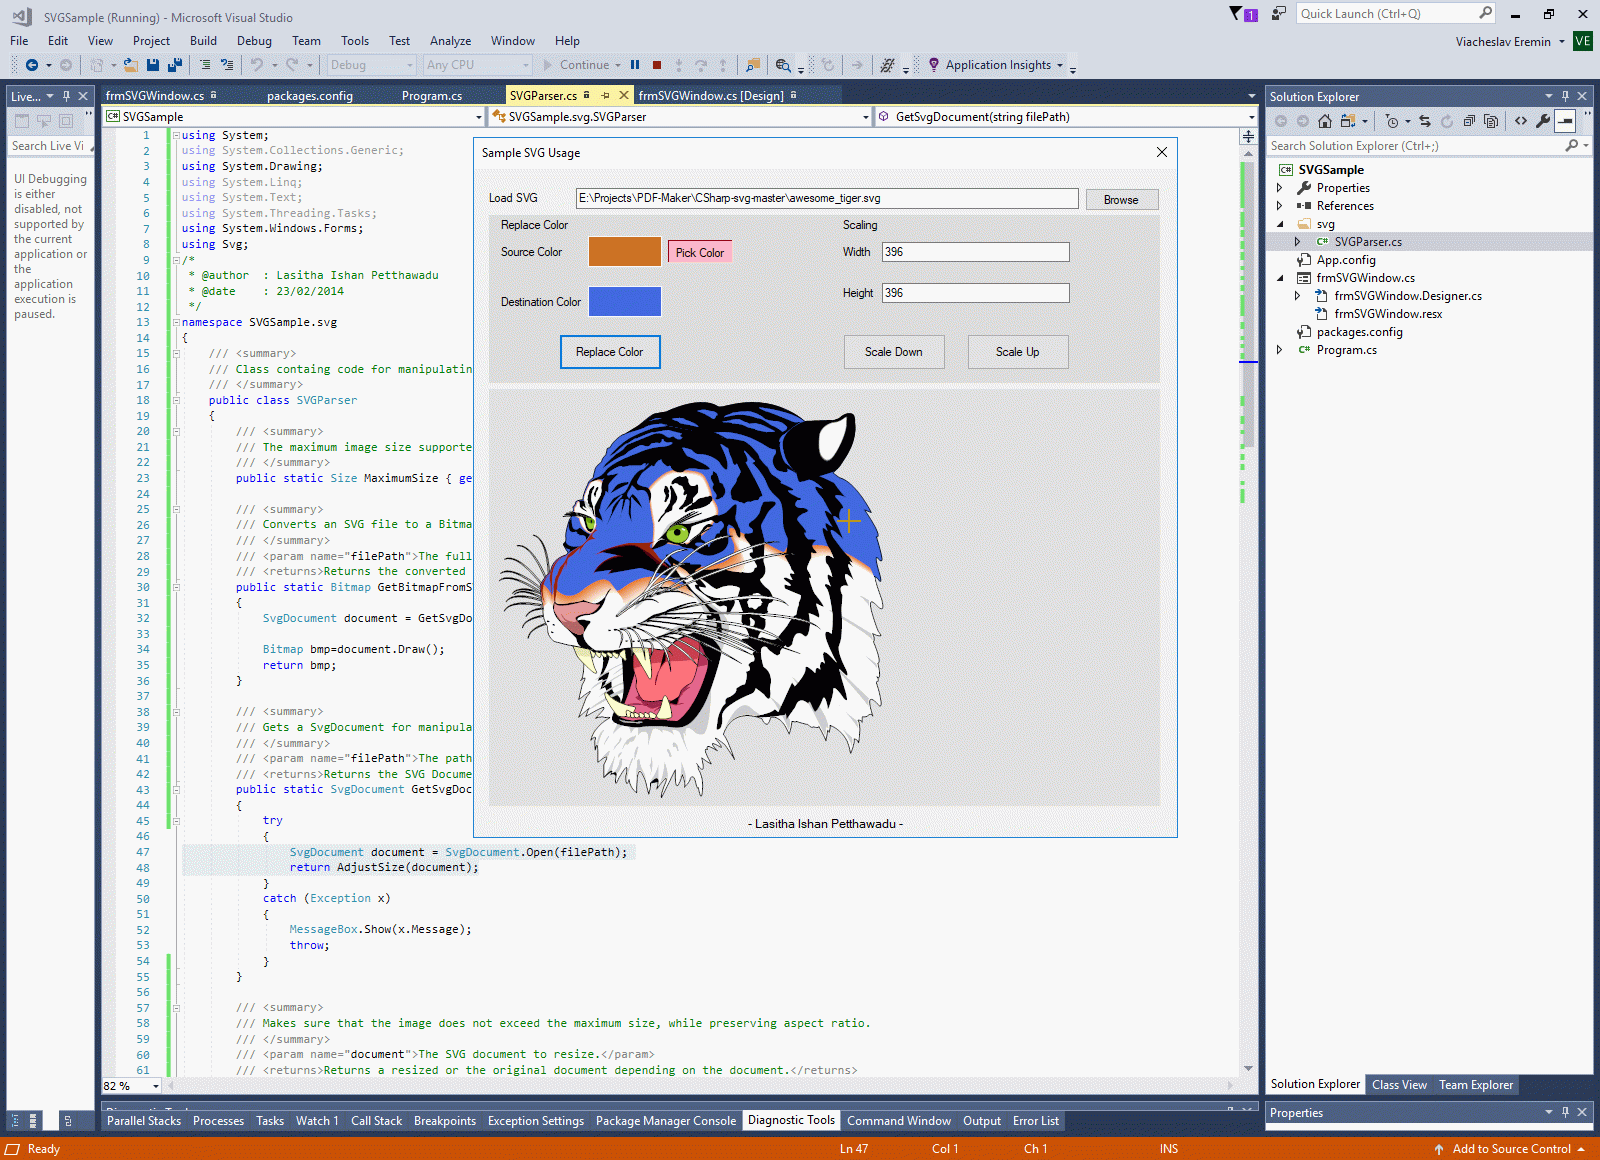Expand the Properties node in Solution Explorer

click(1280, 188)
